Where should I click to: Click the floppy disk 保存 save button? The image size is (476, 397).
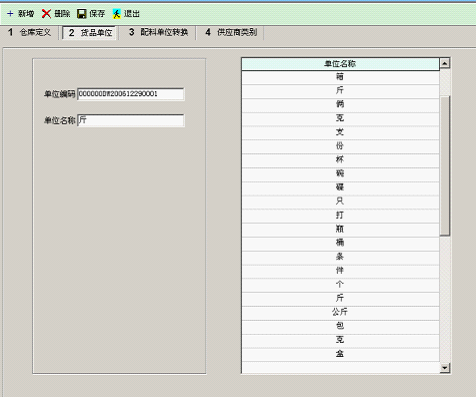click(91, 14)
